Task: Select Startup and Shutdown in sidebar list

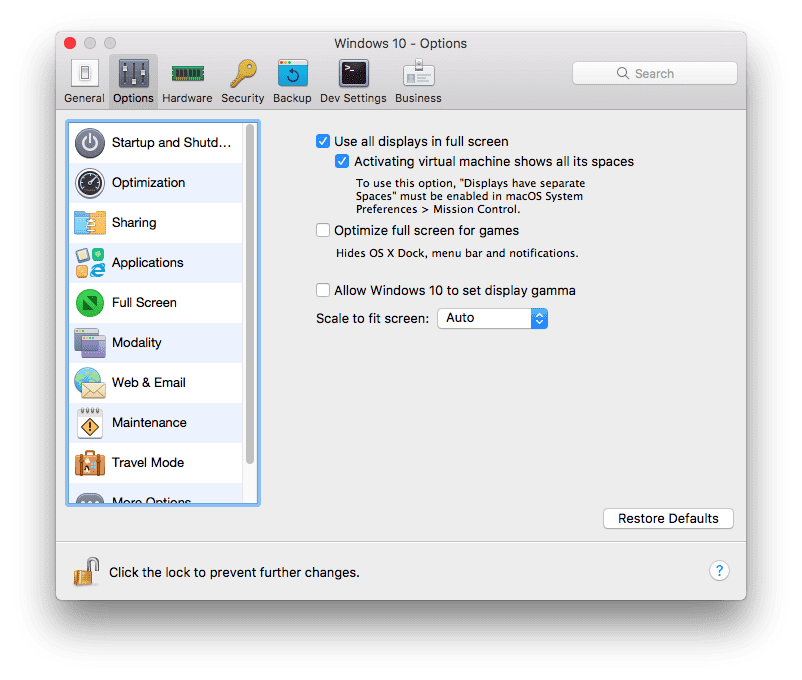Action: point(156,143)
